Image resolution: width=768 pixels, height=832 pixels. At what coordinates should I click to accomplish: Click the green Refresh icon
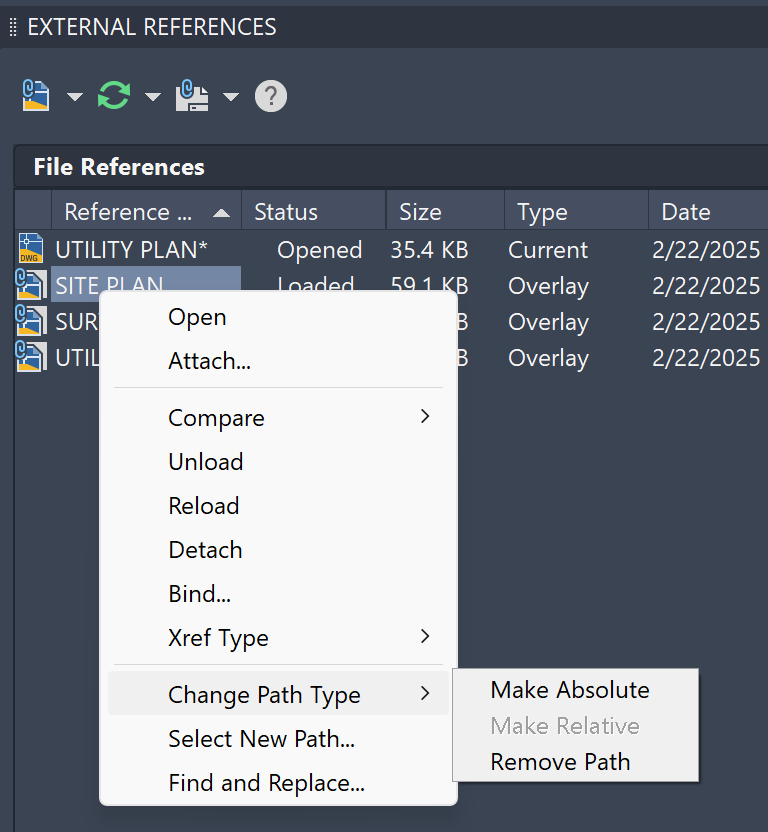[x=114, y=96]
